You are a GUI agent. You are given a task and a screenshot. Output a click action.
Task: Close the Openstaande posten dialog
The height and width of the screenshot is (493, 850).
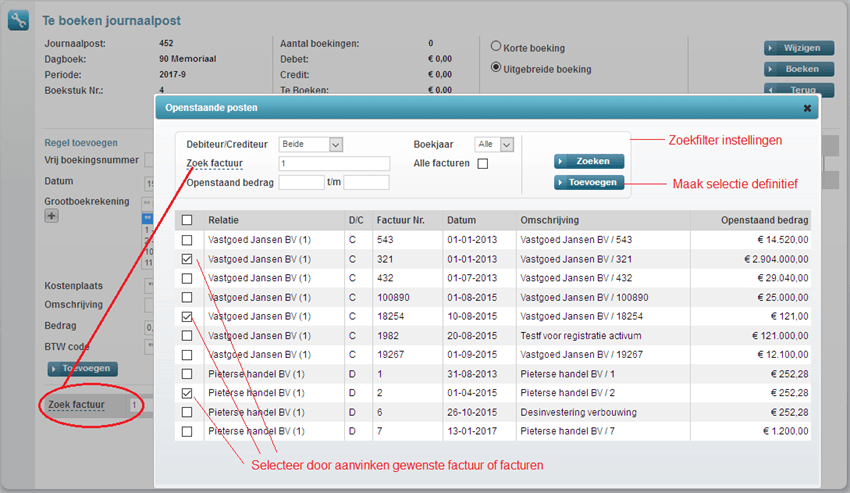pos(807,108)
